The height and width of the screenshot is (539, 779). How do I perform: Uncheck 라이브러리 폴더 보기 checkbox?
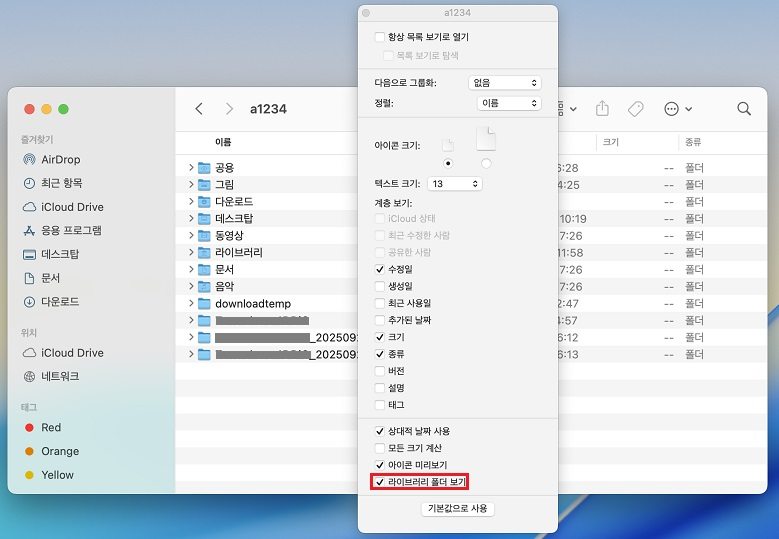(x=380, y=482)
